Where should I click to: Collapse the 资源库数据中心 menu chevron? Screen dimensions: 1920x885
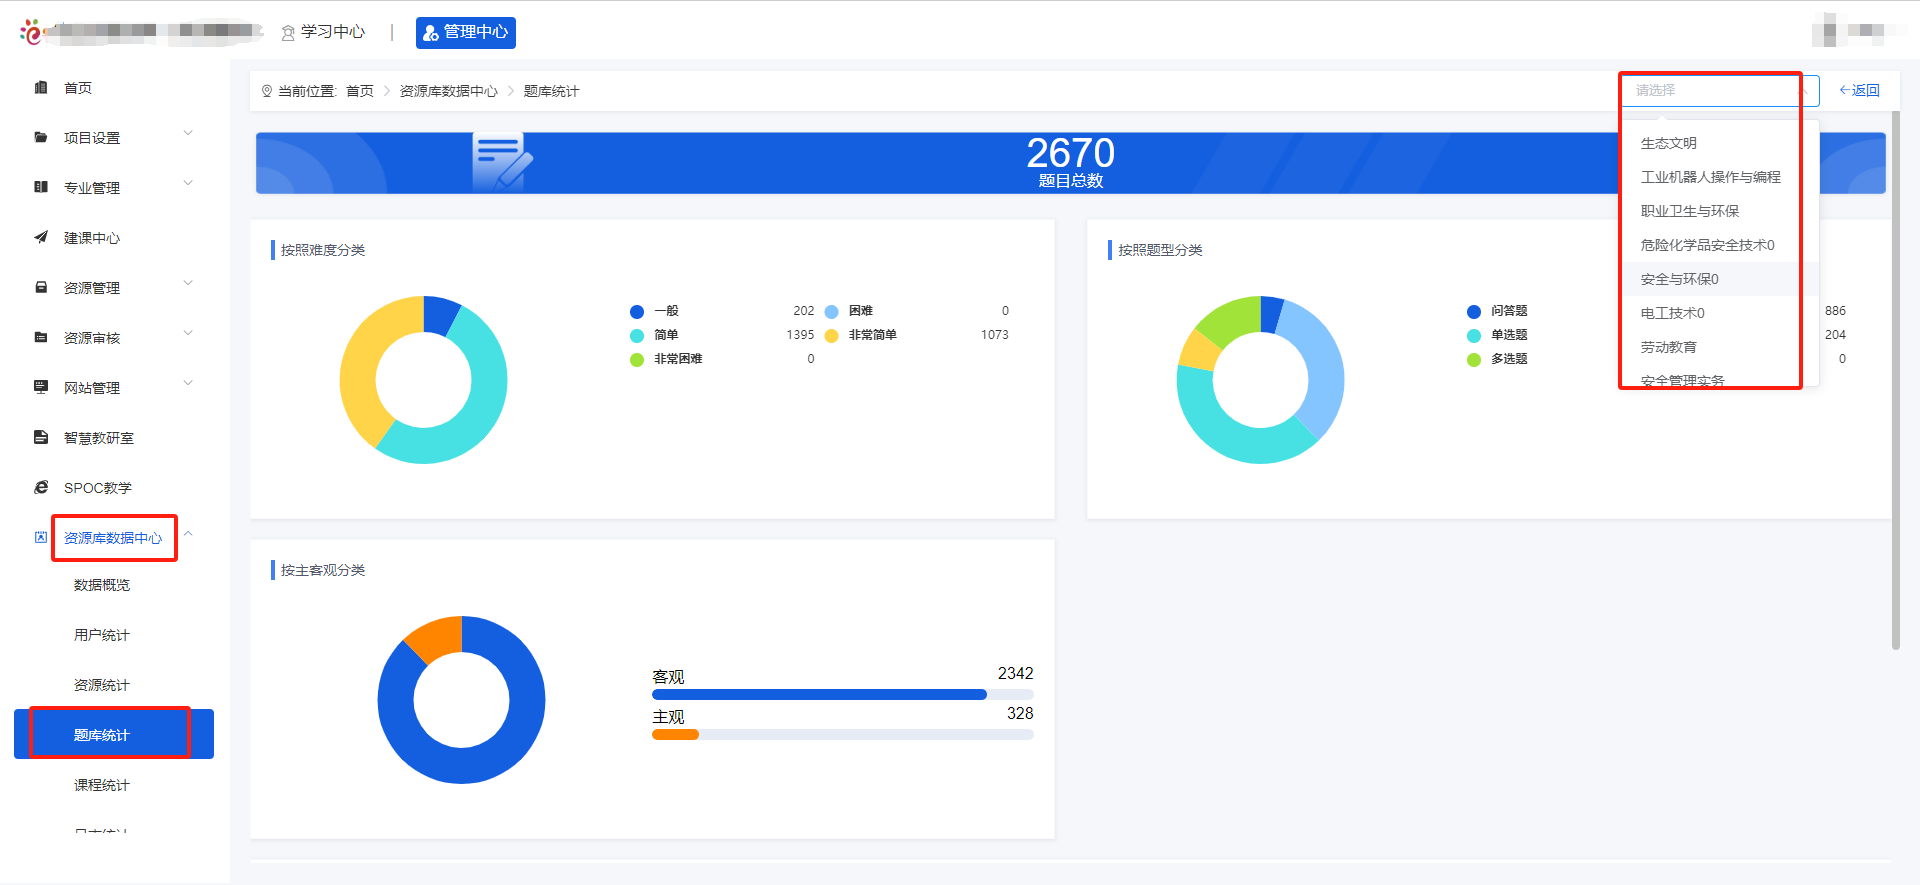[188, 534]
